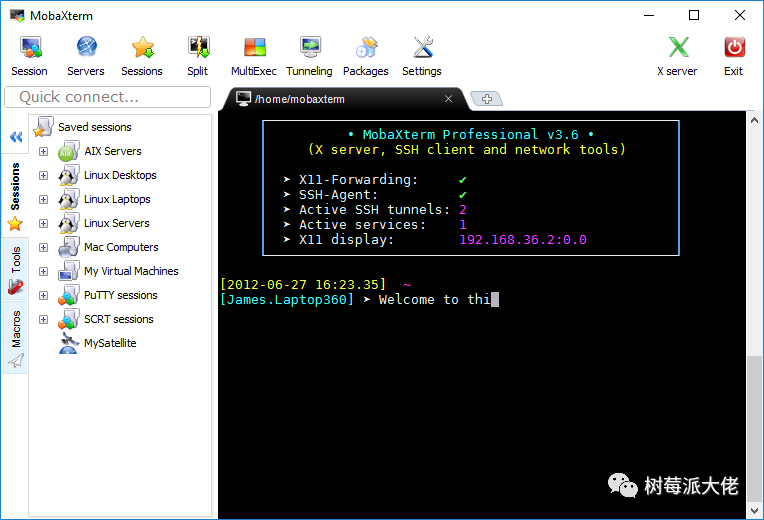Click the Quick connect input field
Viewport: 764px width, 520px height.
(x=108, y=97)
